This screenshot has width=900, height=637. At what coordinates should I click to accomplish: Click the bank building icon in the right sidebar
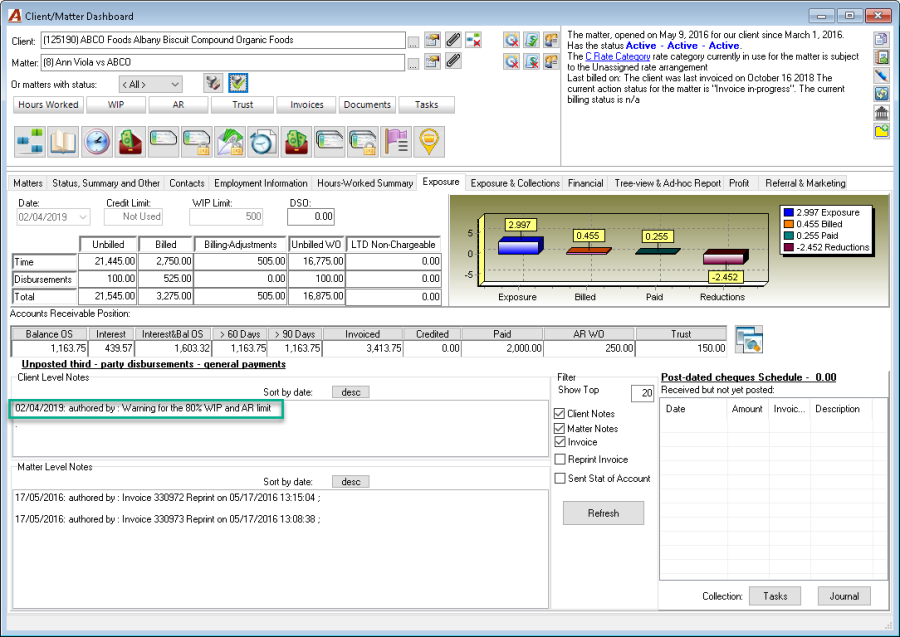pos(881,112)
